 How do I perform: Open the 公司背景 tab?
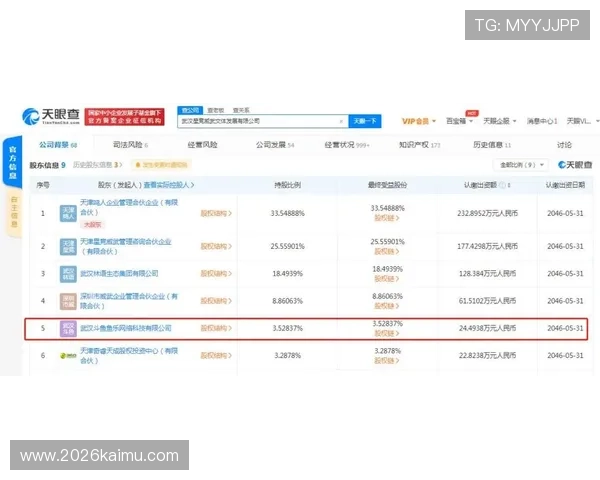pyautogui.click(x=58, y=145)
